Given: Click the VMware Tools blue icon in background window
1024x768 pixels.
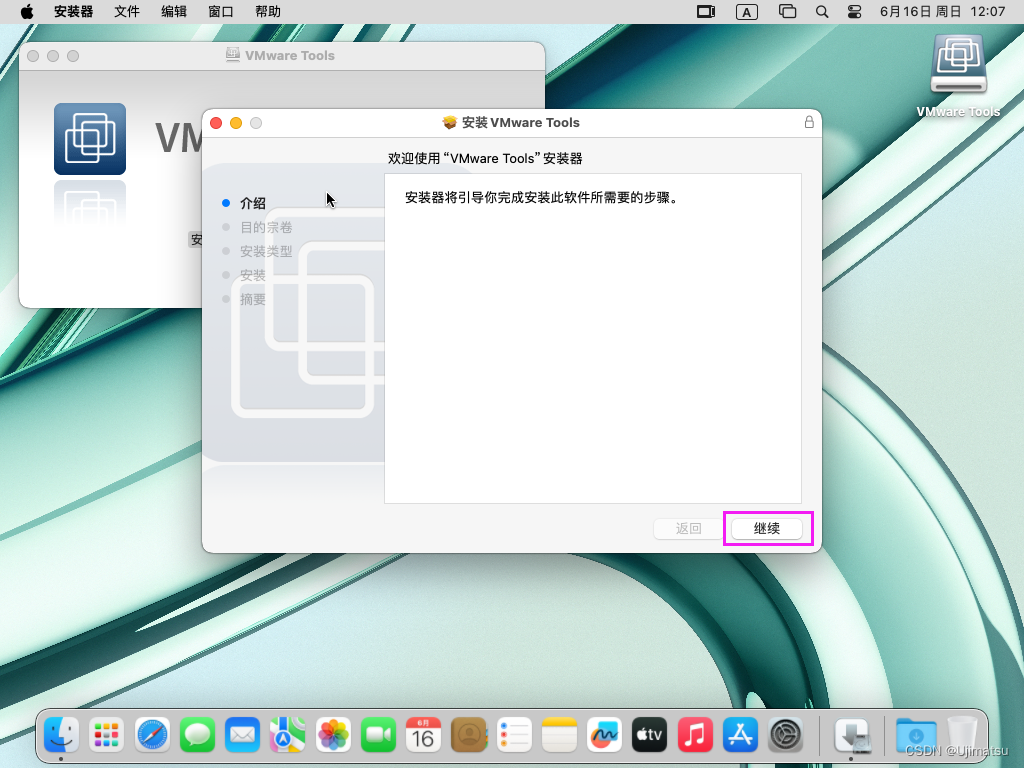Looking at the screenshot, I should point(90,138).
